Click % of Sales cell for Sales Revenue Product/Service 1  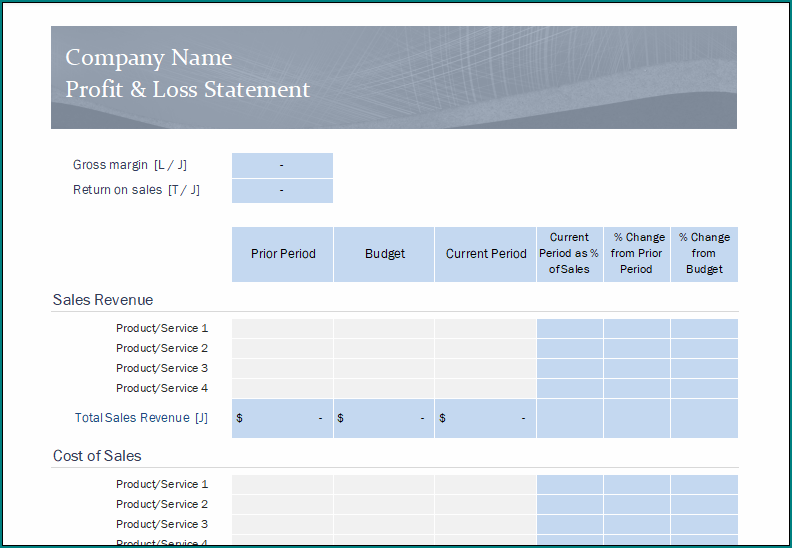570,328
